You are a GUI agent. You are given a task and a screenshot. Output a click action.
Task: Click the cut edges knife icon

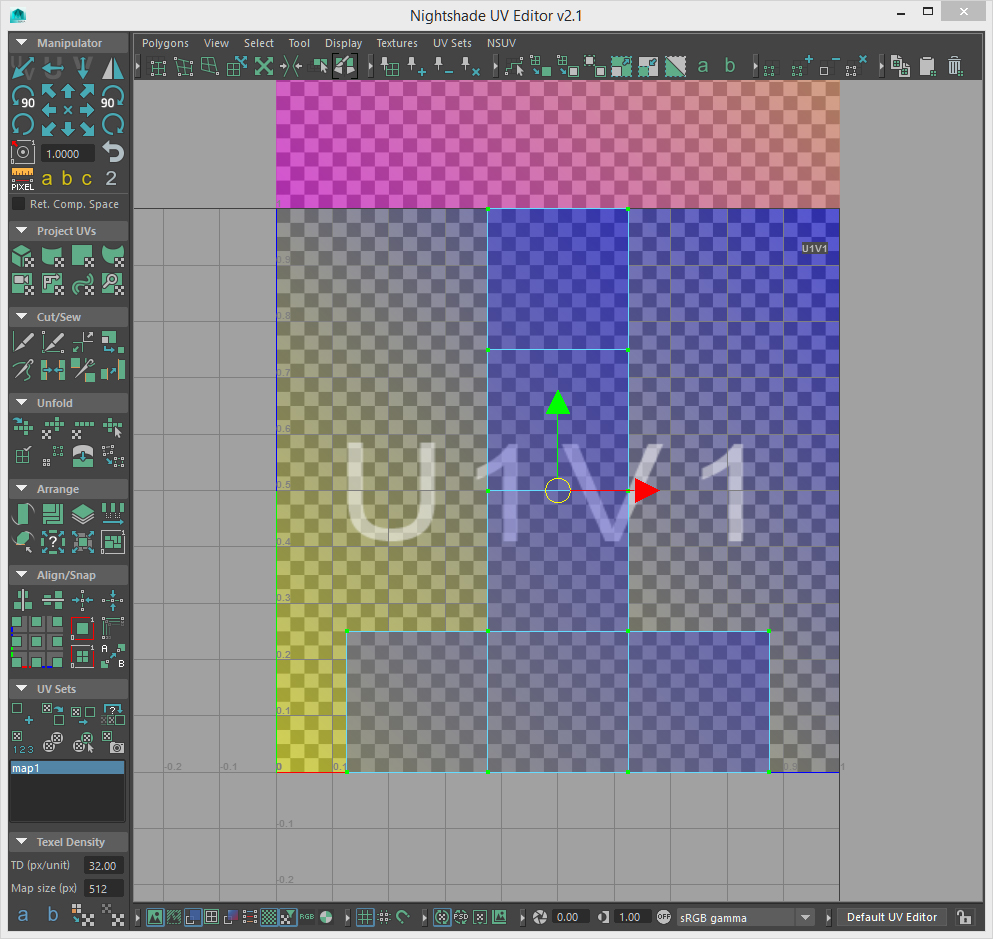tap(22, 342)
